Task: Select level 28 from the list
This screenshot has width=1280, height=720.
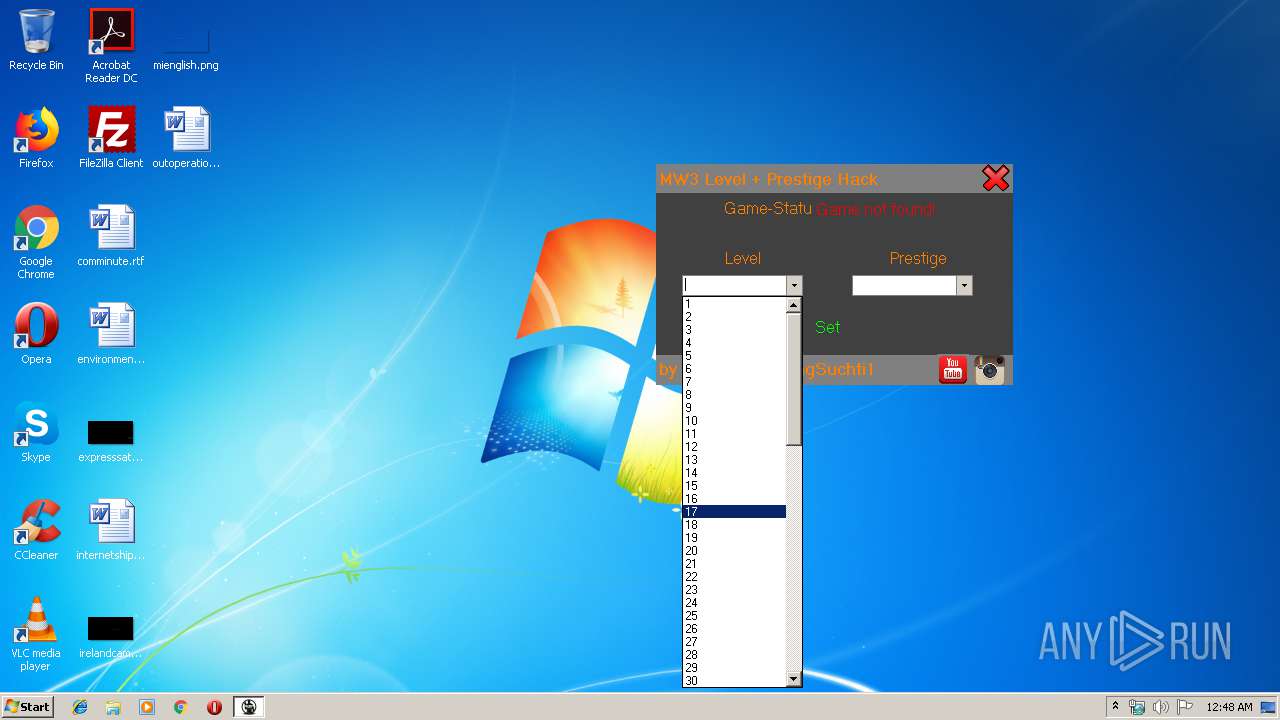Action: pyautogui.click(x=734, y=655)
